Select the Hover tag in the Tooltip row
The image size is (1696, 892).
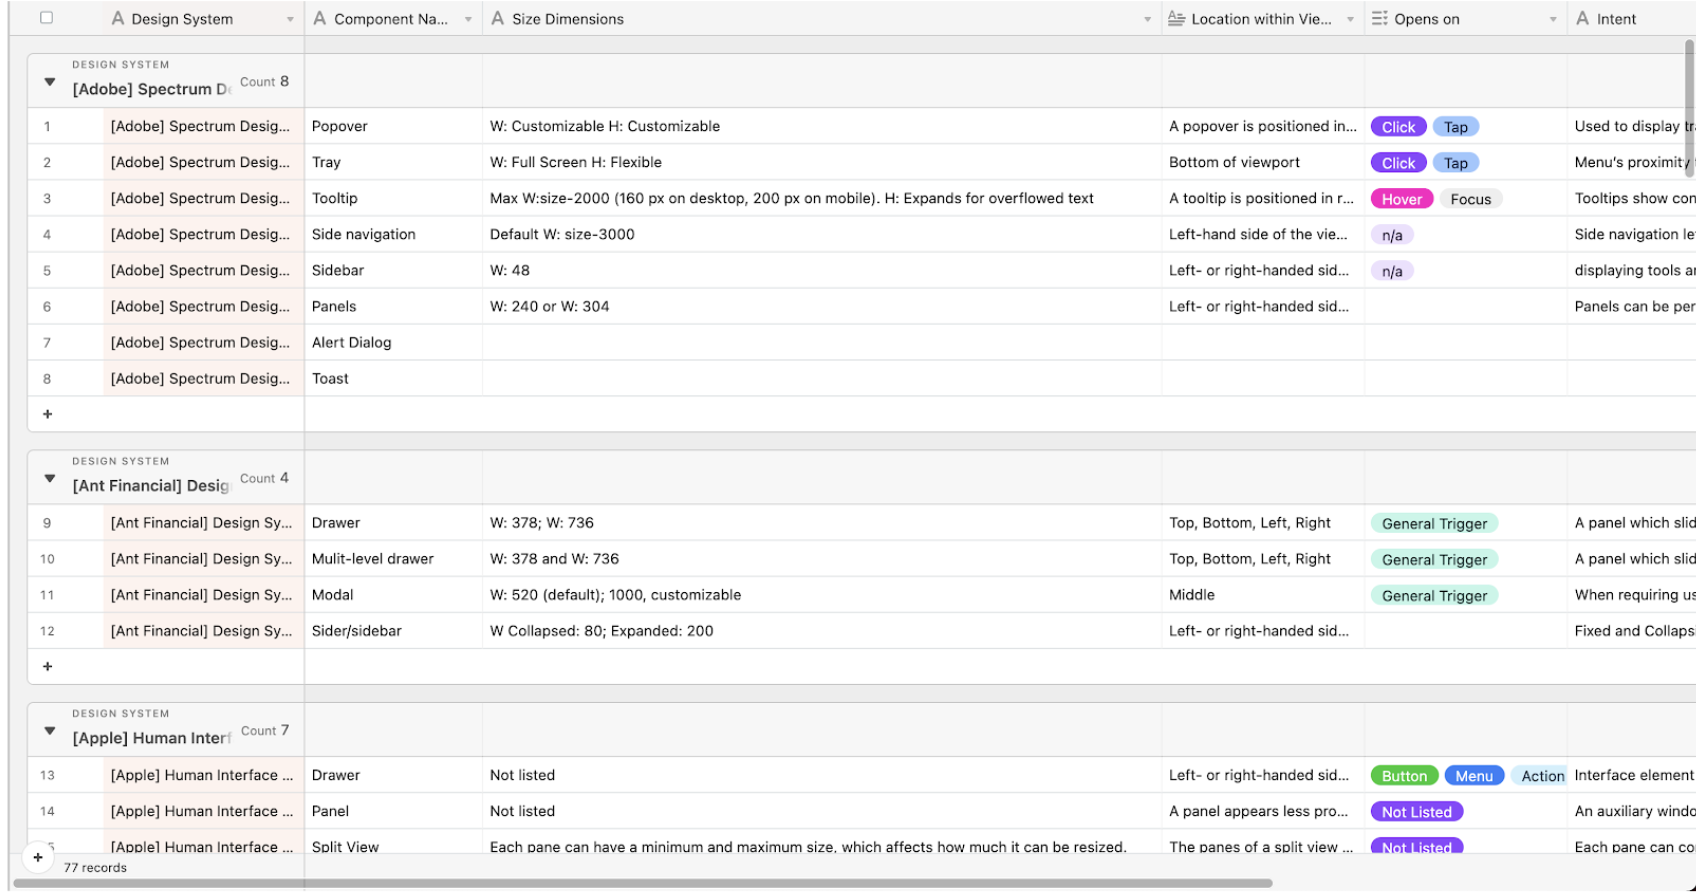pos(1402,199)
